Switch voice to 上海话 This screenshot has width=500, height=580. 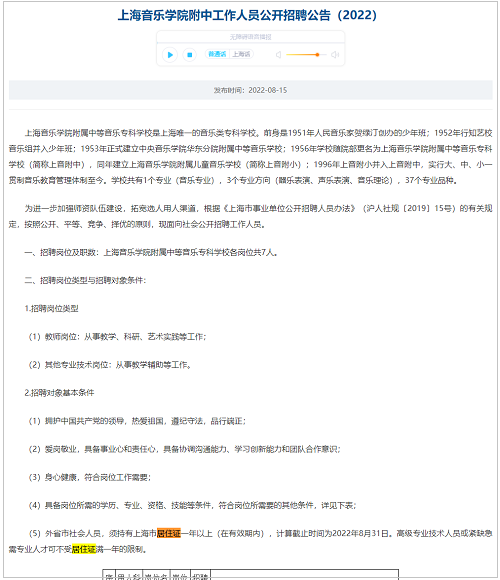pos(241,54)
